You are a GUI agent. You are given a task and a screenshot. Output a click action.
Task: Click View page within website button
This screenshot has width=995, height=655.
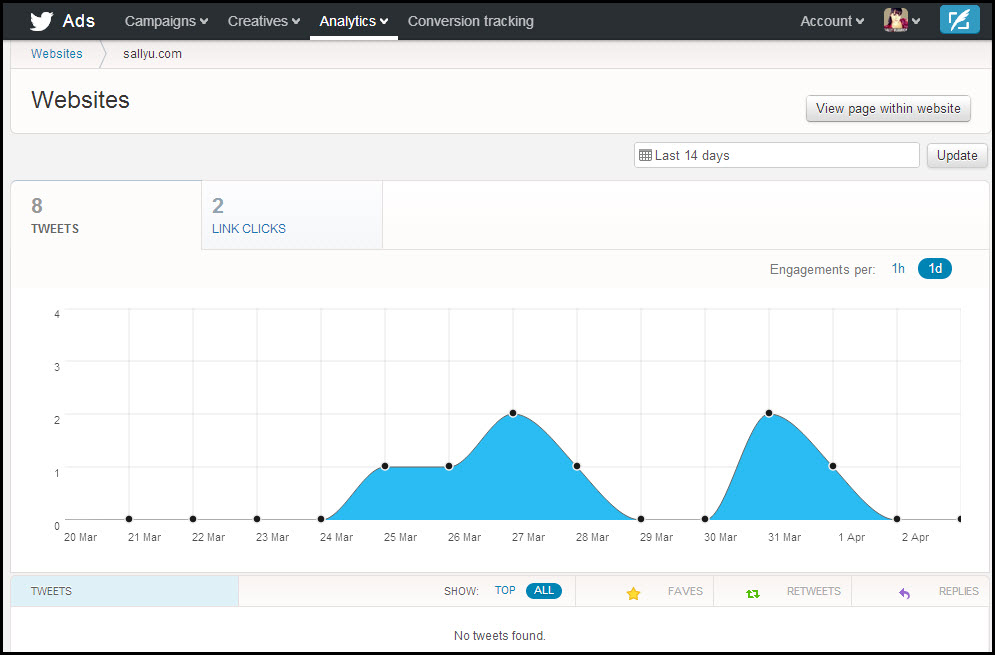pos(887,109)
